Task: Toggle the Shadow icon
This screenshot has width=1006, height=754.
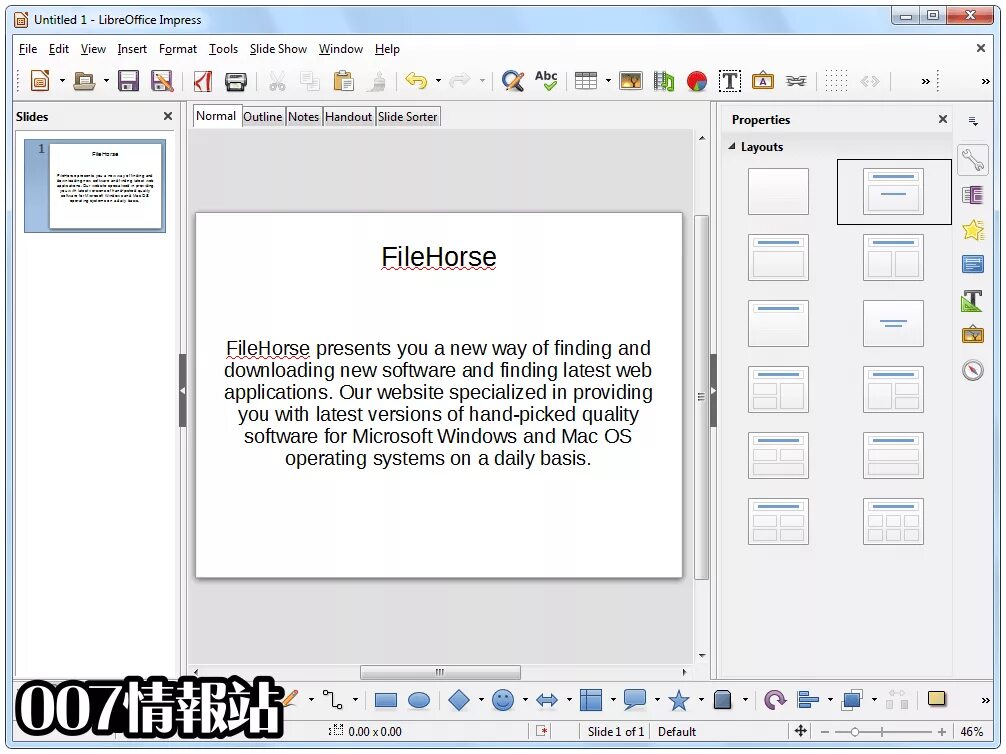Action: (936, 699)
